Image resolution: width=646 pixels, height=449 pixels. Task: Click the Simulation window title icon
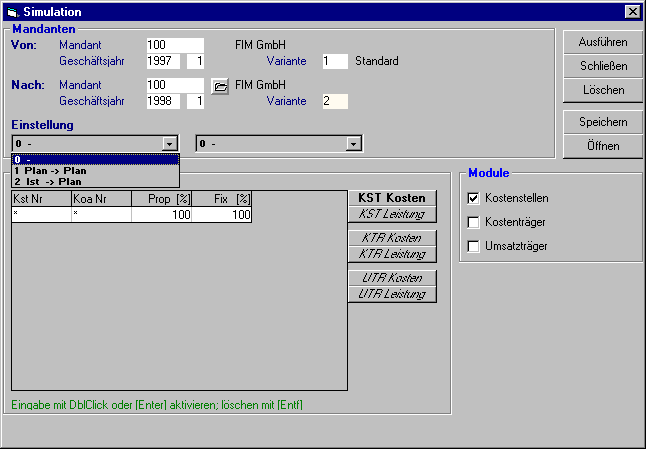(13, 12)
